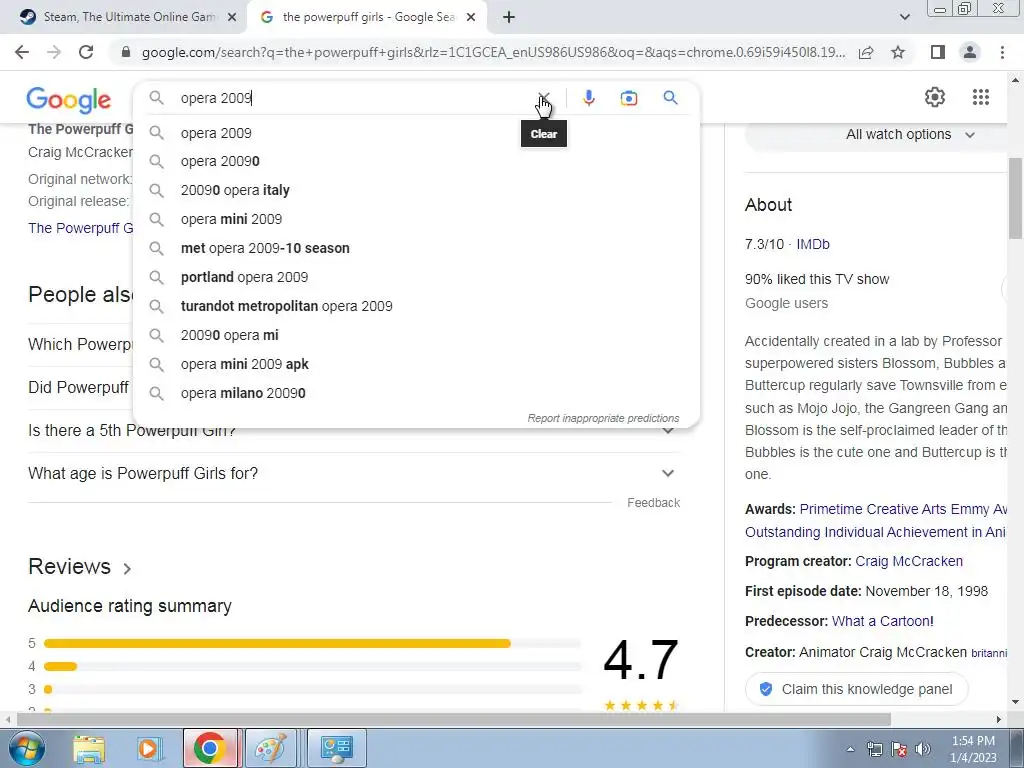Click the Feedback link
This screenshot has height=768, width=1024.
pos(653,503)
